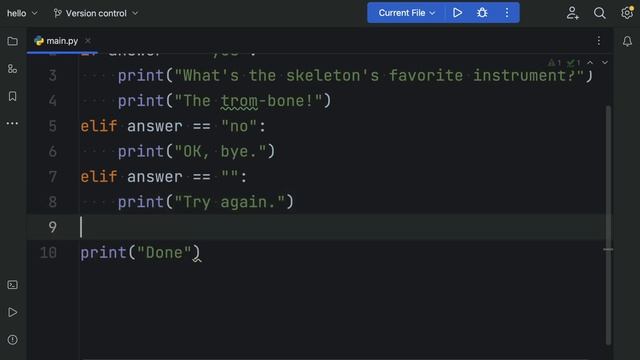Click the skeleton's favorite instrument string
Image resolution: width=640 pixels, height=360 pixels.
click(x=379, y=76)
